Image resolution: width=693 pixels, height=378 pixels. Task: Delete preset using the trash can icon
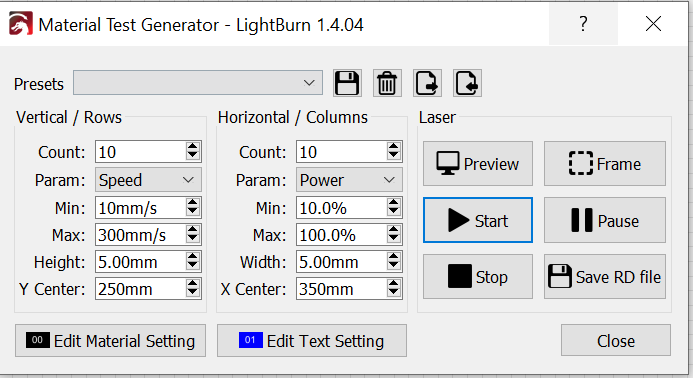click(387, 83)
